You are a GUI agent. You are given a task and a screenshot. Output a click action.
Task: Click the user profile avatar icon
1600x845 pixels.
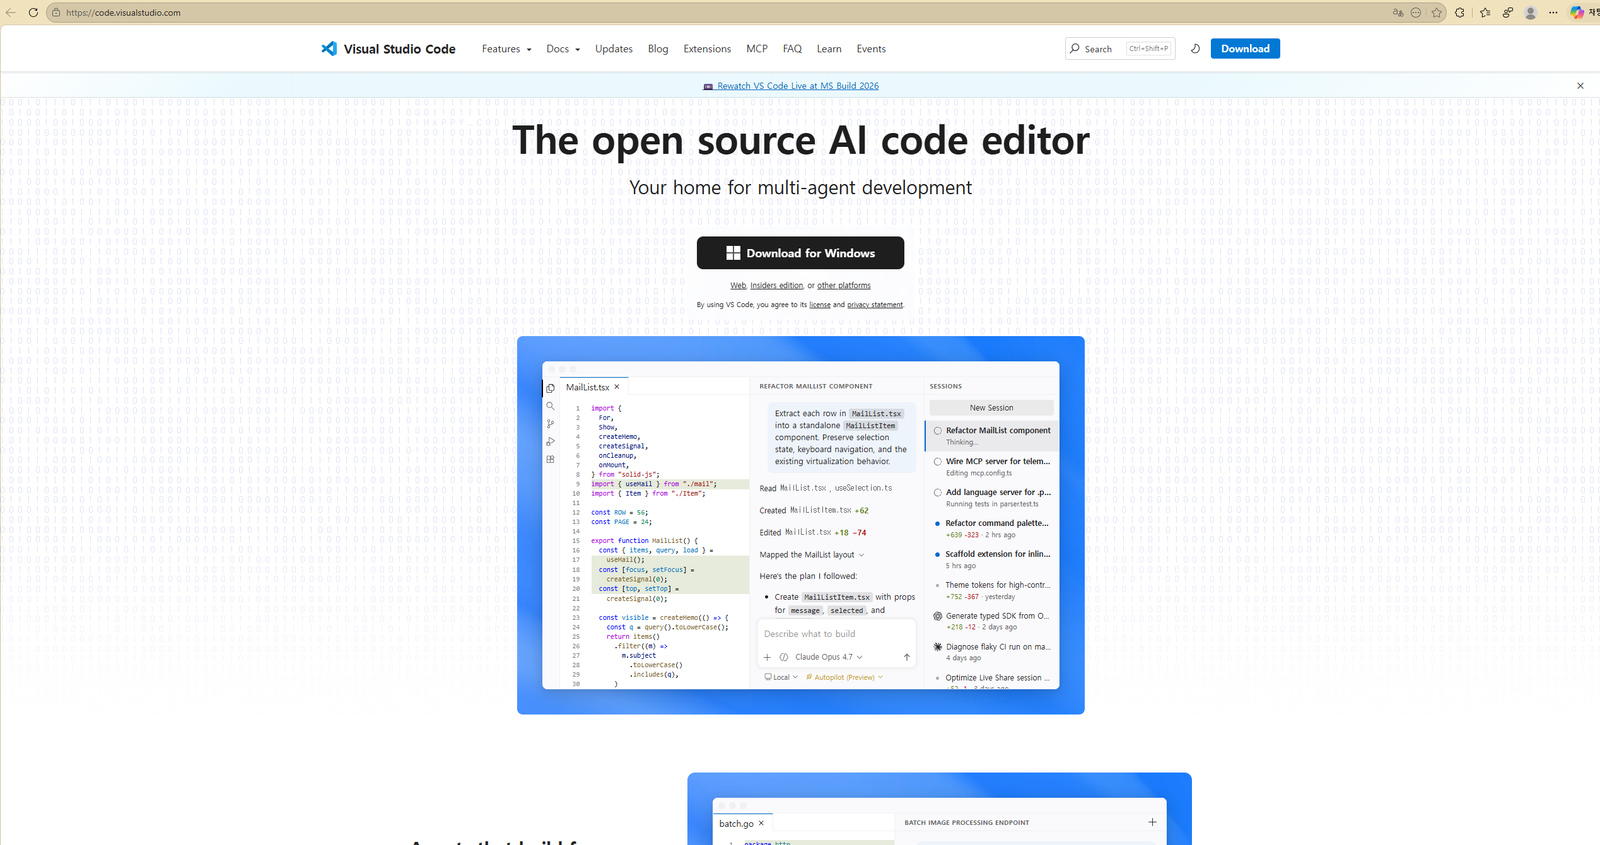pos(1531,13)
